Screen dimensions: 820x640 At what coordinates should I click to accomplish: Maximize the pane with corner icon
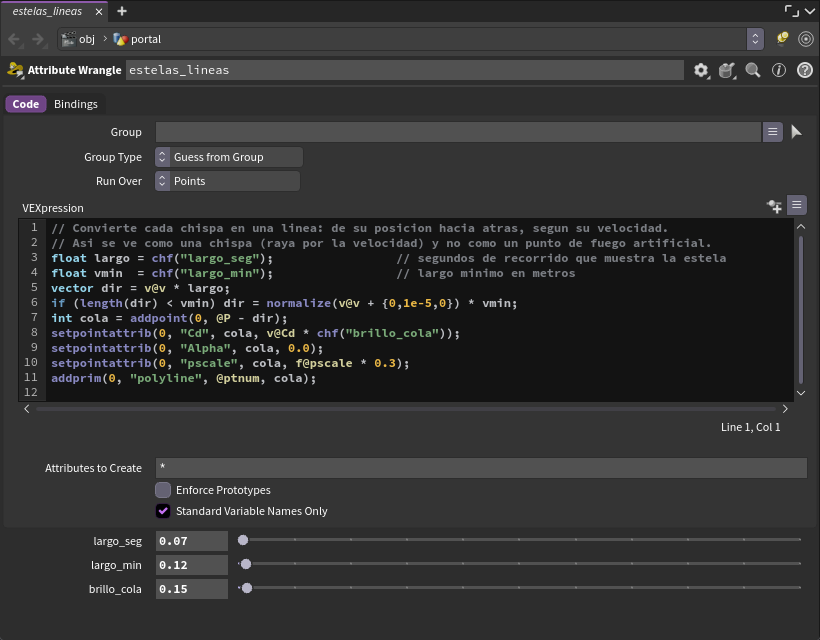click(x=792, y=11)
